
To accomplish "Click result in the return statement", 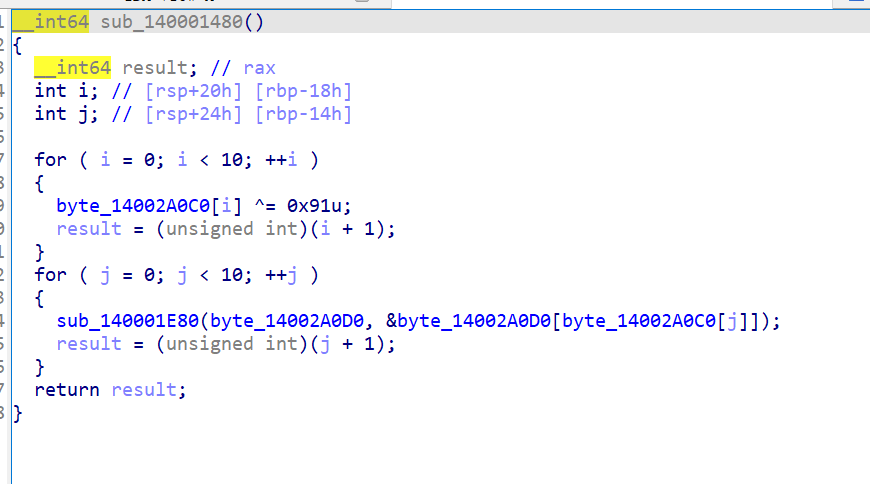I will click(145, 390).
